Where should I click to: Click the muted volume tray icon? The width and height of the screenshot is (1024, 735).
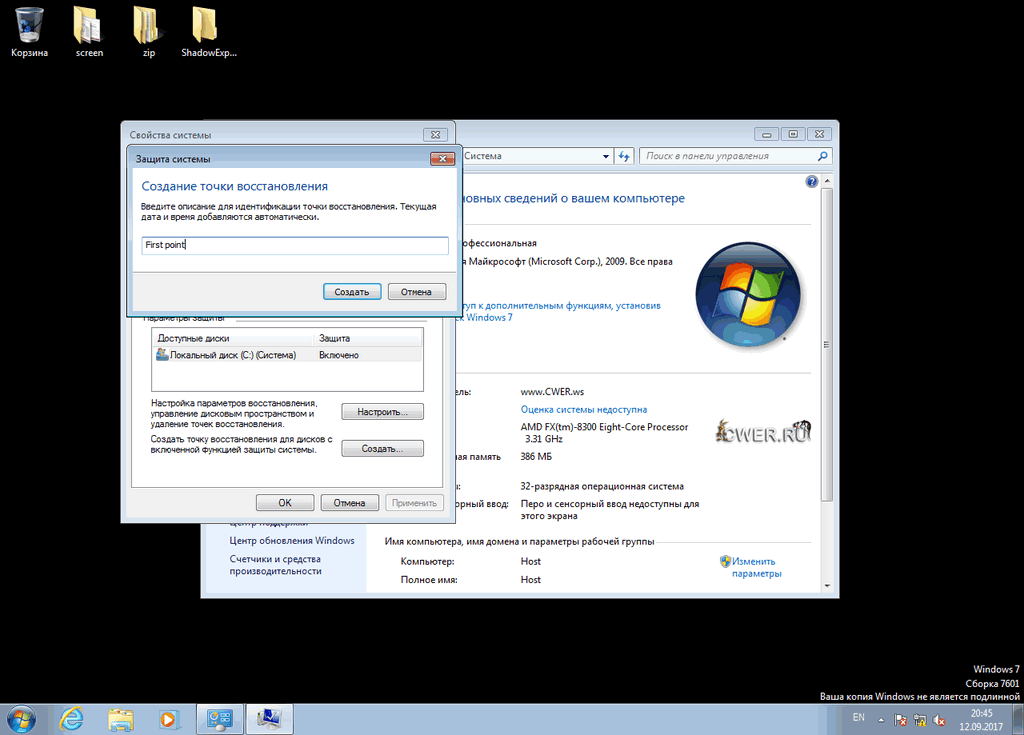click(x=940, y=719)
